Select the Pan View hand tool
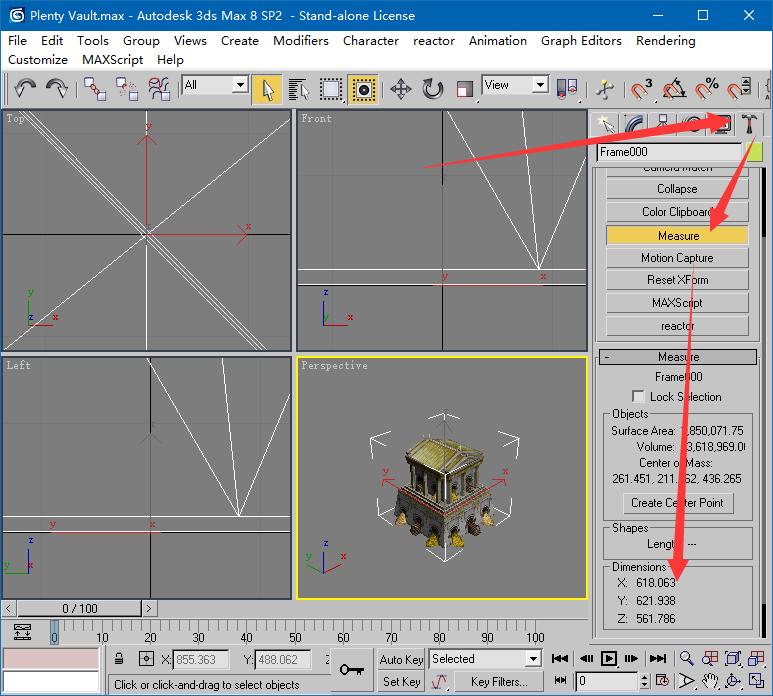Image resolution: width=773 pixels, height=696 pixels. (x=710, y=681)
